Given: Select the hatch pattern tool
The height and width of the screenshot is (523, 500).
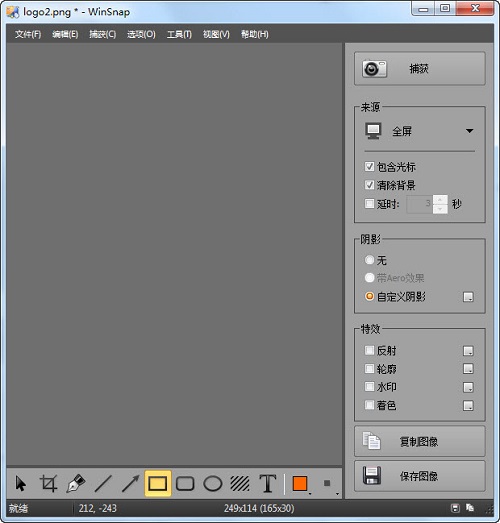Looking at the screenshot, I should (x=240, y=483).
